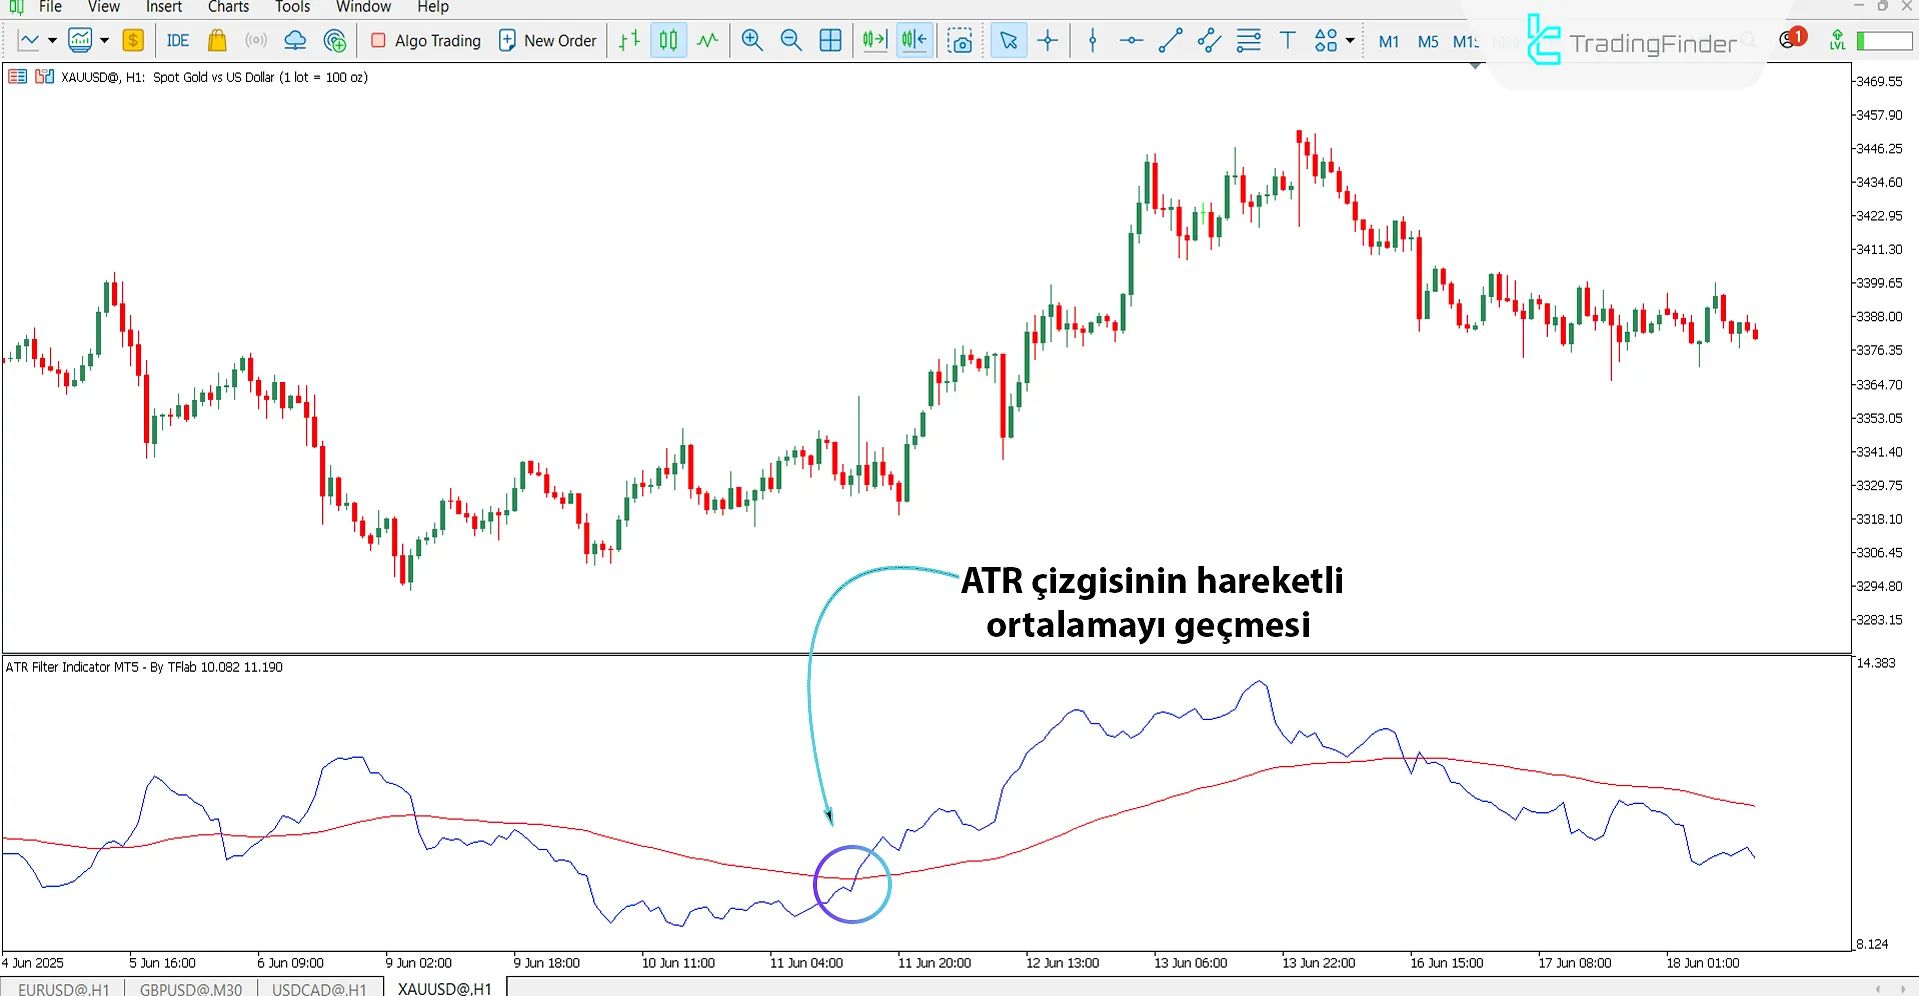Click the chart shift triangle marker

coord(1475,66)
